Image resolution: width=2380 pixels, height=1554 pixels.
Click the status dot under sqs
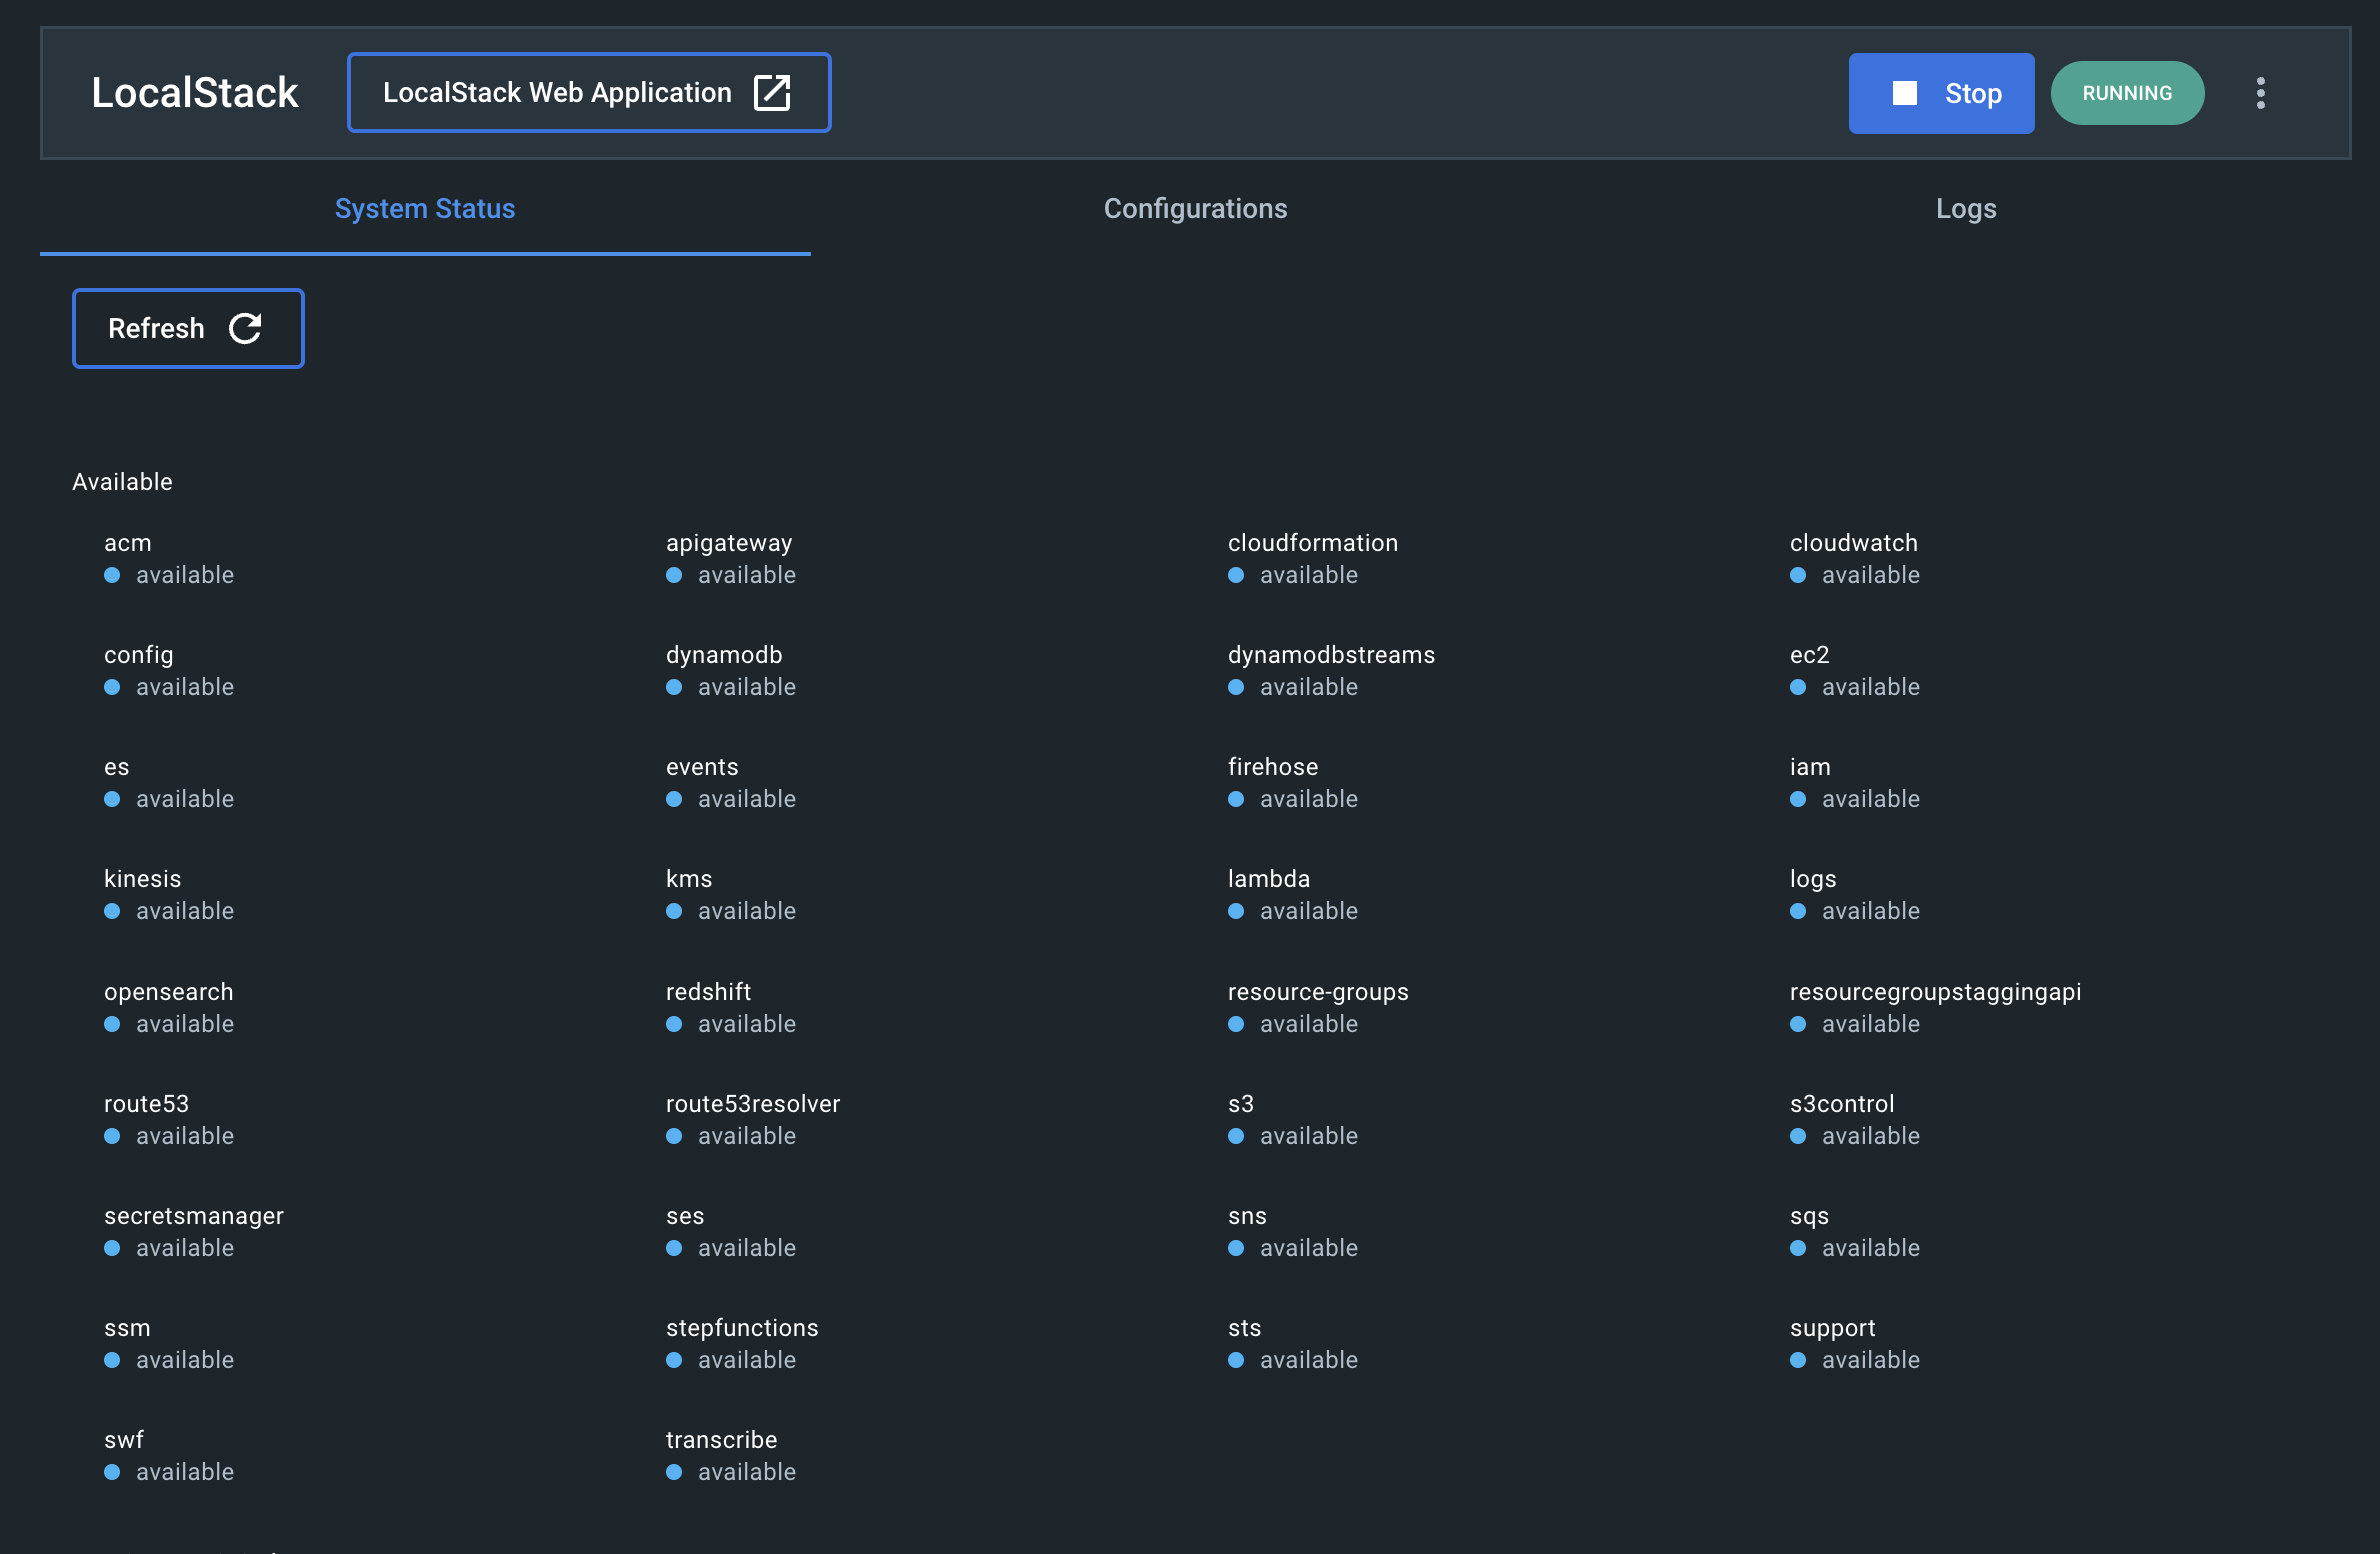click(1798, 1248)
